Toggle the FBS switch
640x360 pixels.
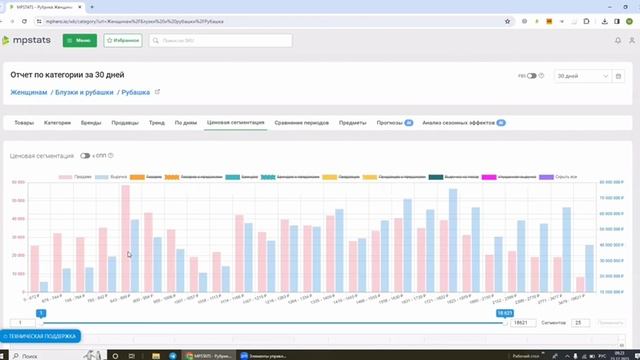[531, 76]
